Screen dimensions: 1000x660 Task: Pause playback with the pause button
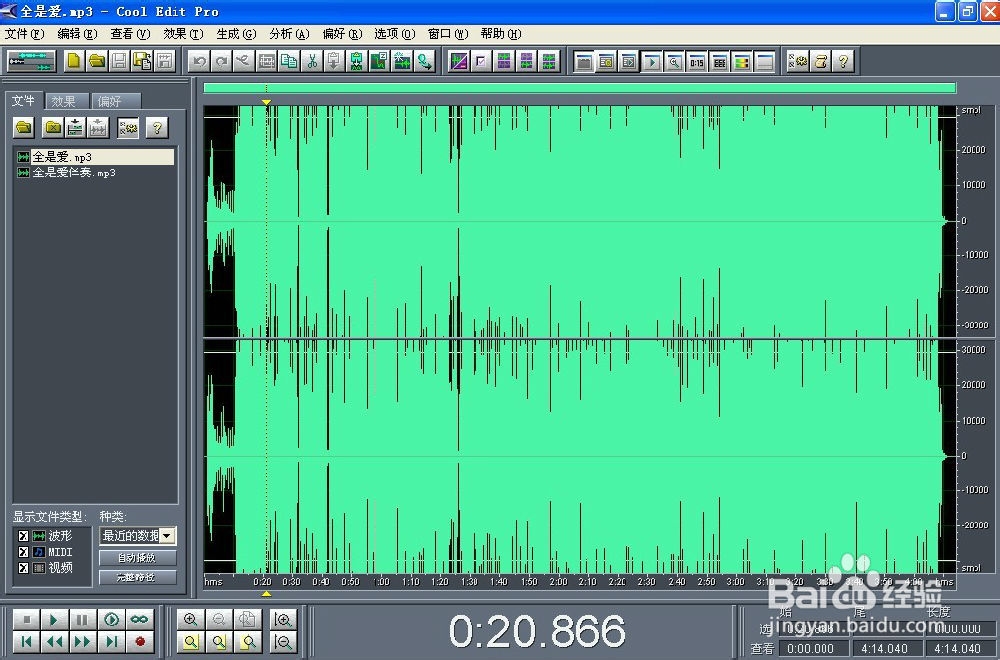pos(82,619)
